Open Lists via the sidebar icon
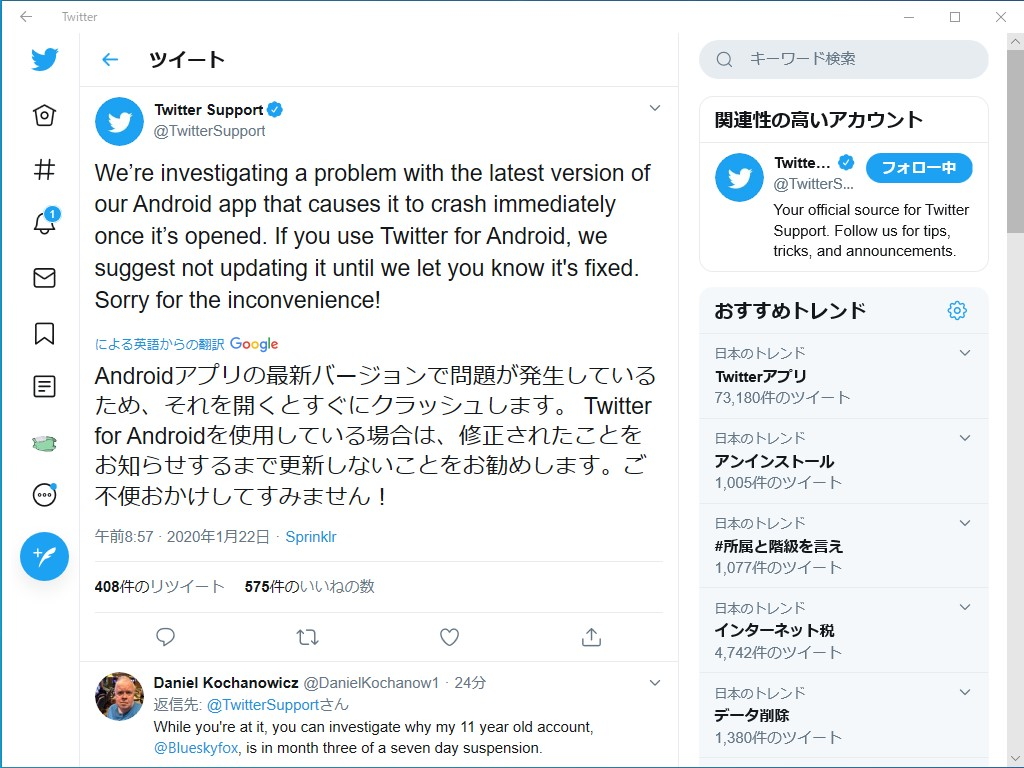1024x768 pixels. point(44,385)
